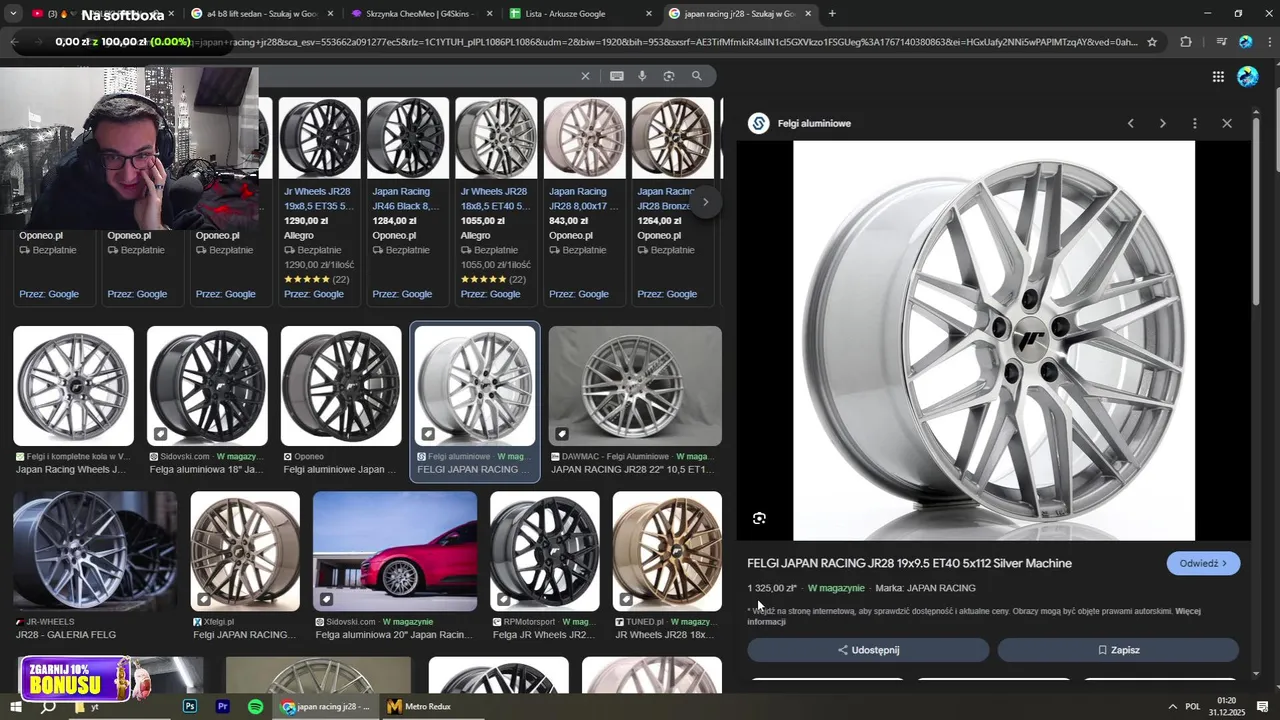The image size is (1280, 720).
Task: Show the previous image in preview panel
Action: pos(1131,123)
